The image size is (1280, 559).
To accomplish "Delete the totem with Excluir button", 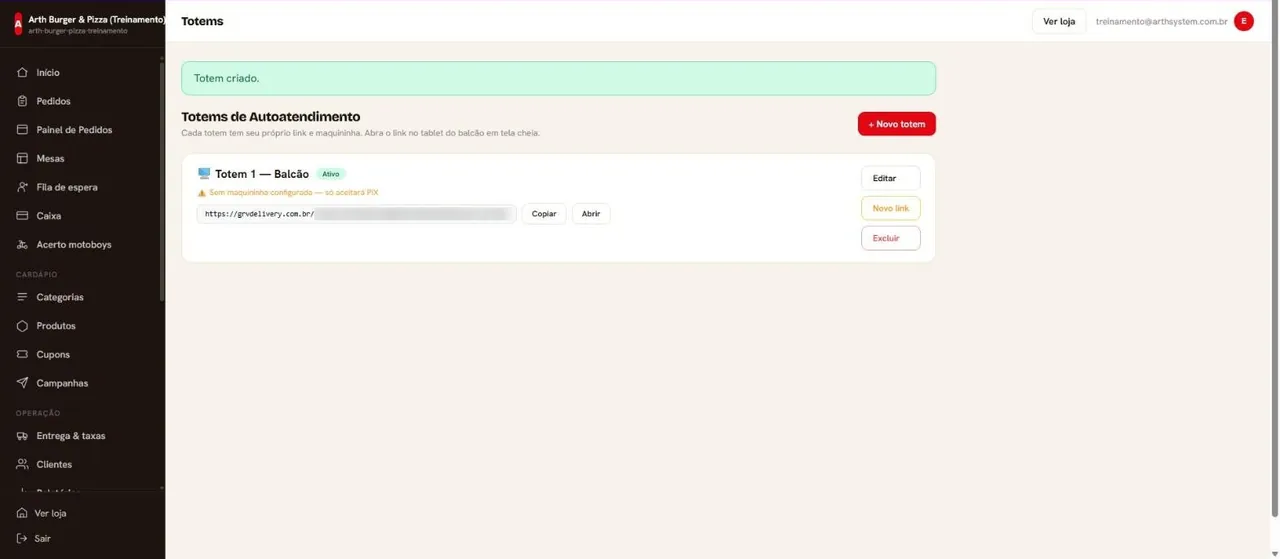I will click(890, 238).
